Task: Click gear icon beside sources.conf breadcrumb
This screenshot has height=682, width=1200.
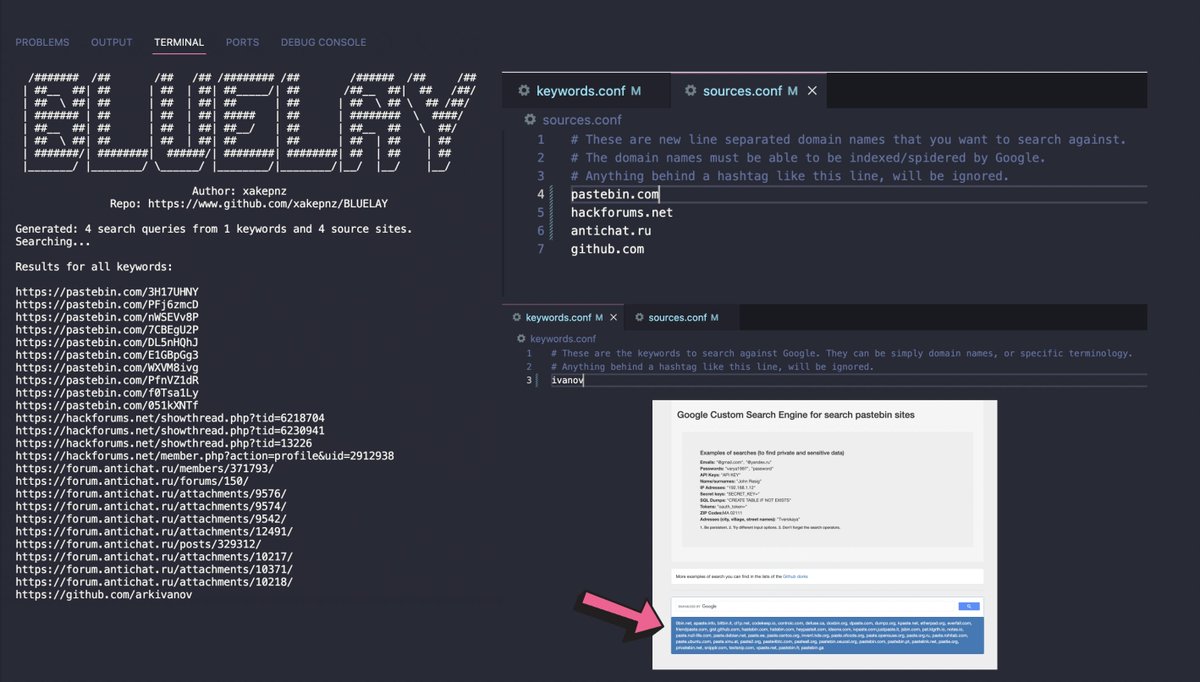Action: pos(530,120)
